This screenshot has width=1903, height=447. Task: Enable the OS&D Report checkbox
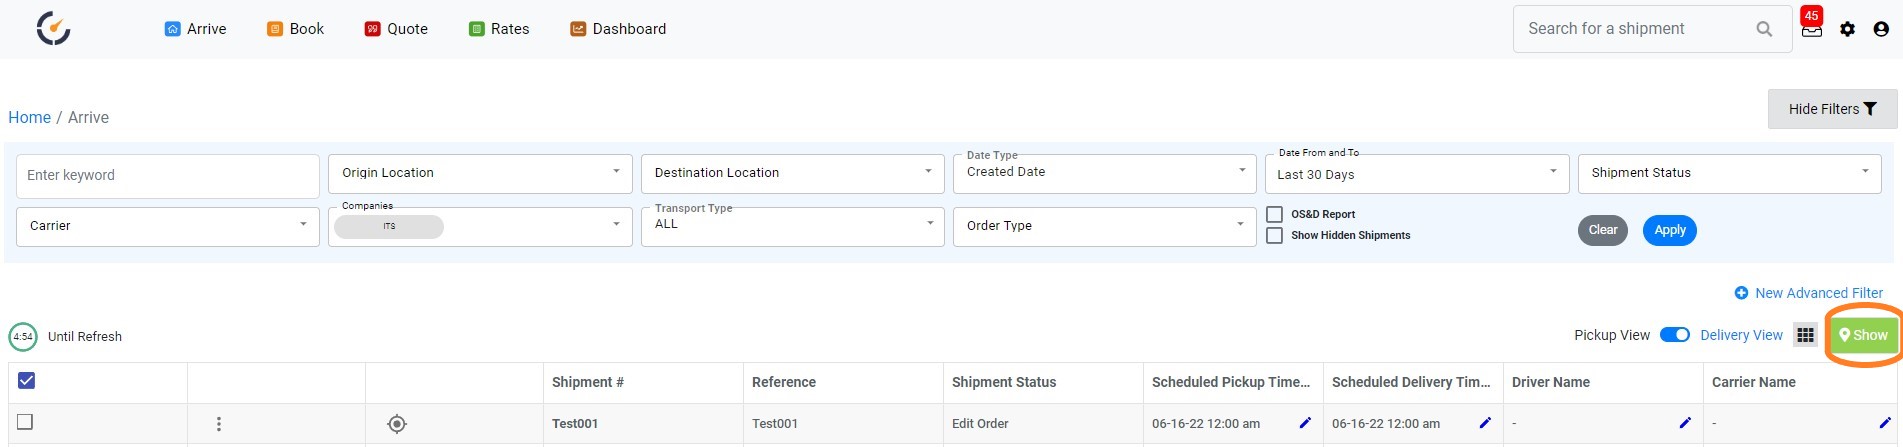click(1275, 214)
